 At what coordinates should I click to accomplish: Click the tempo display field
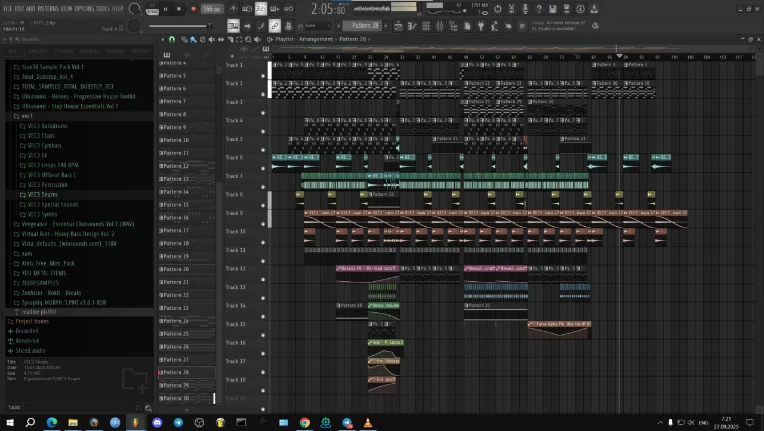click(211, 8)
